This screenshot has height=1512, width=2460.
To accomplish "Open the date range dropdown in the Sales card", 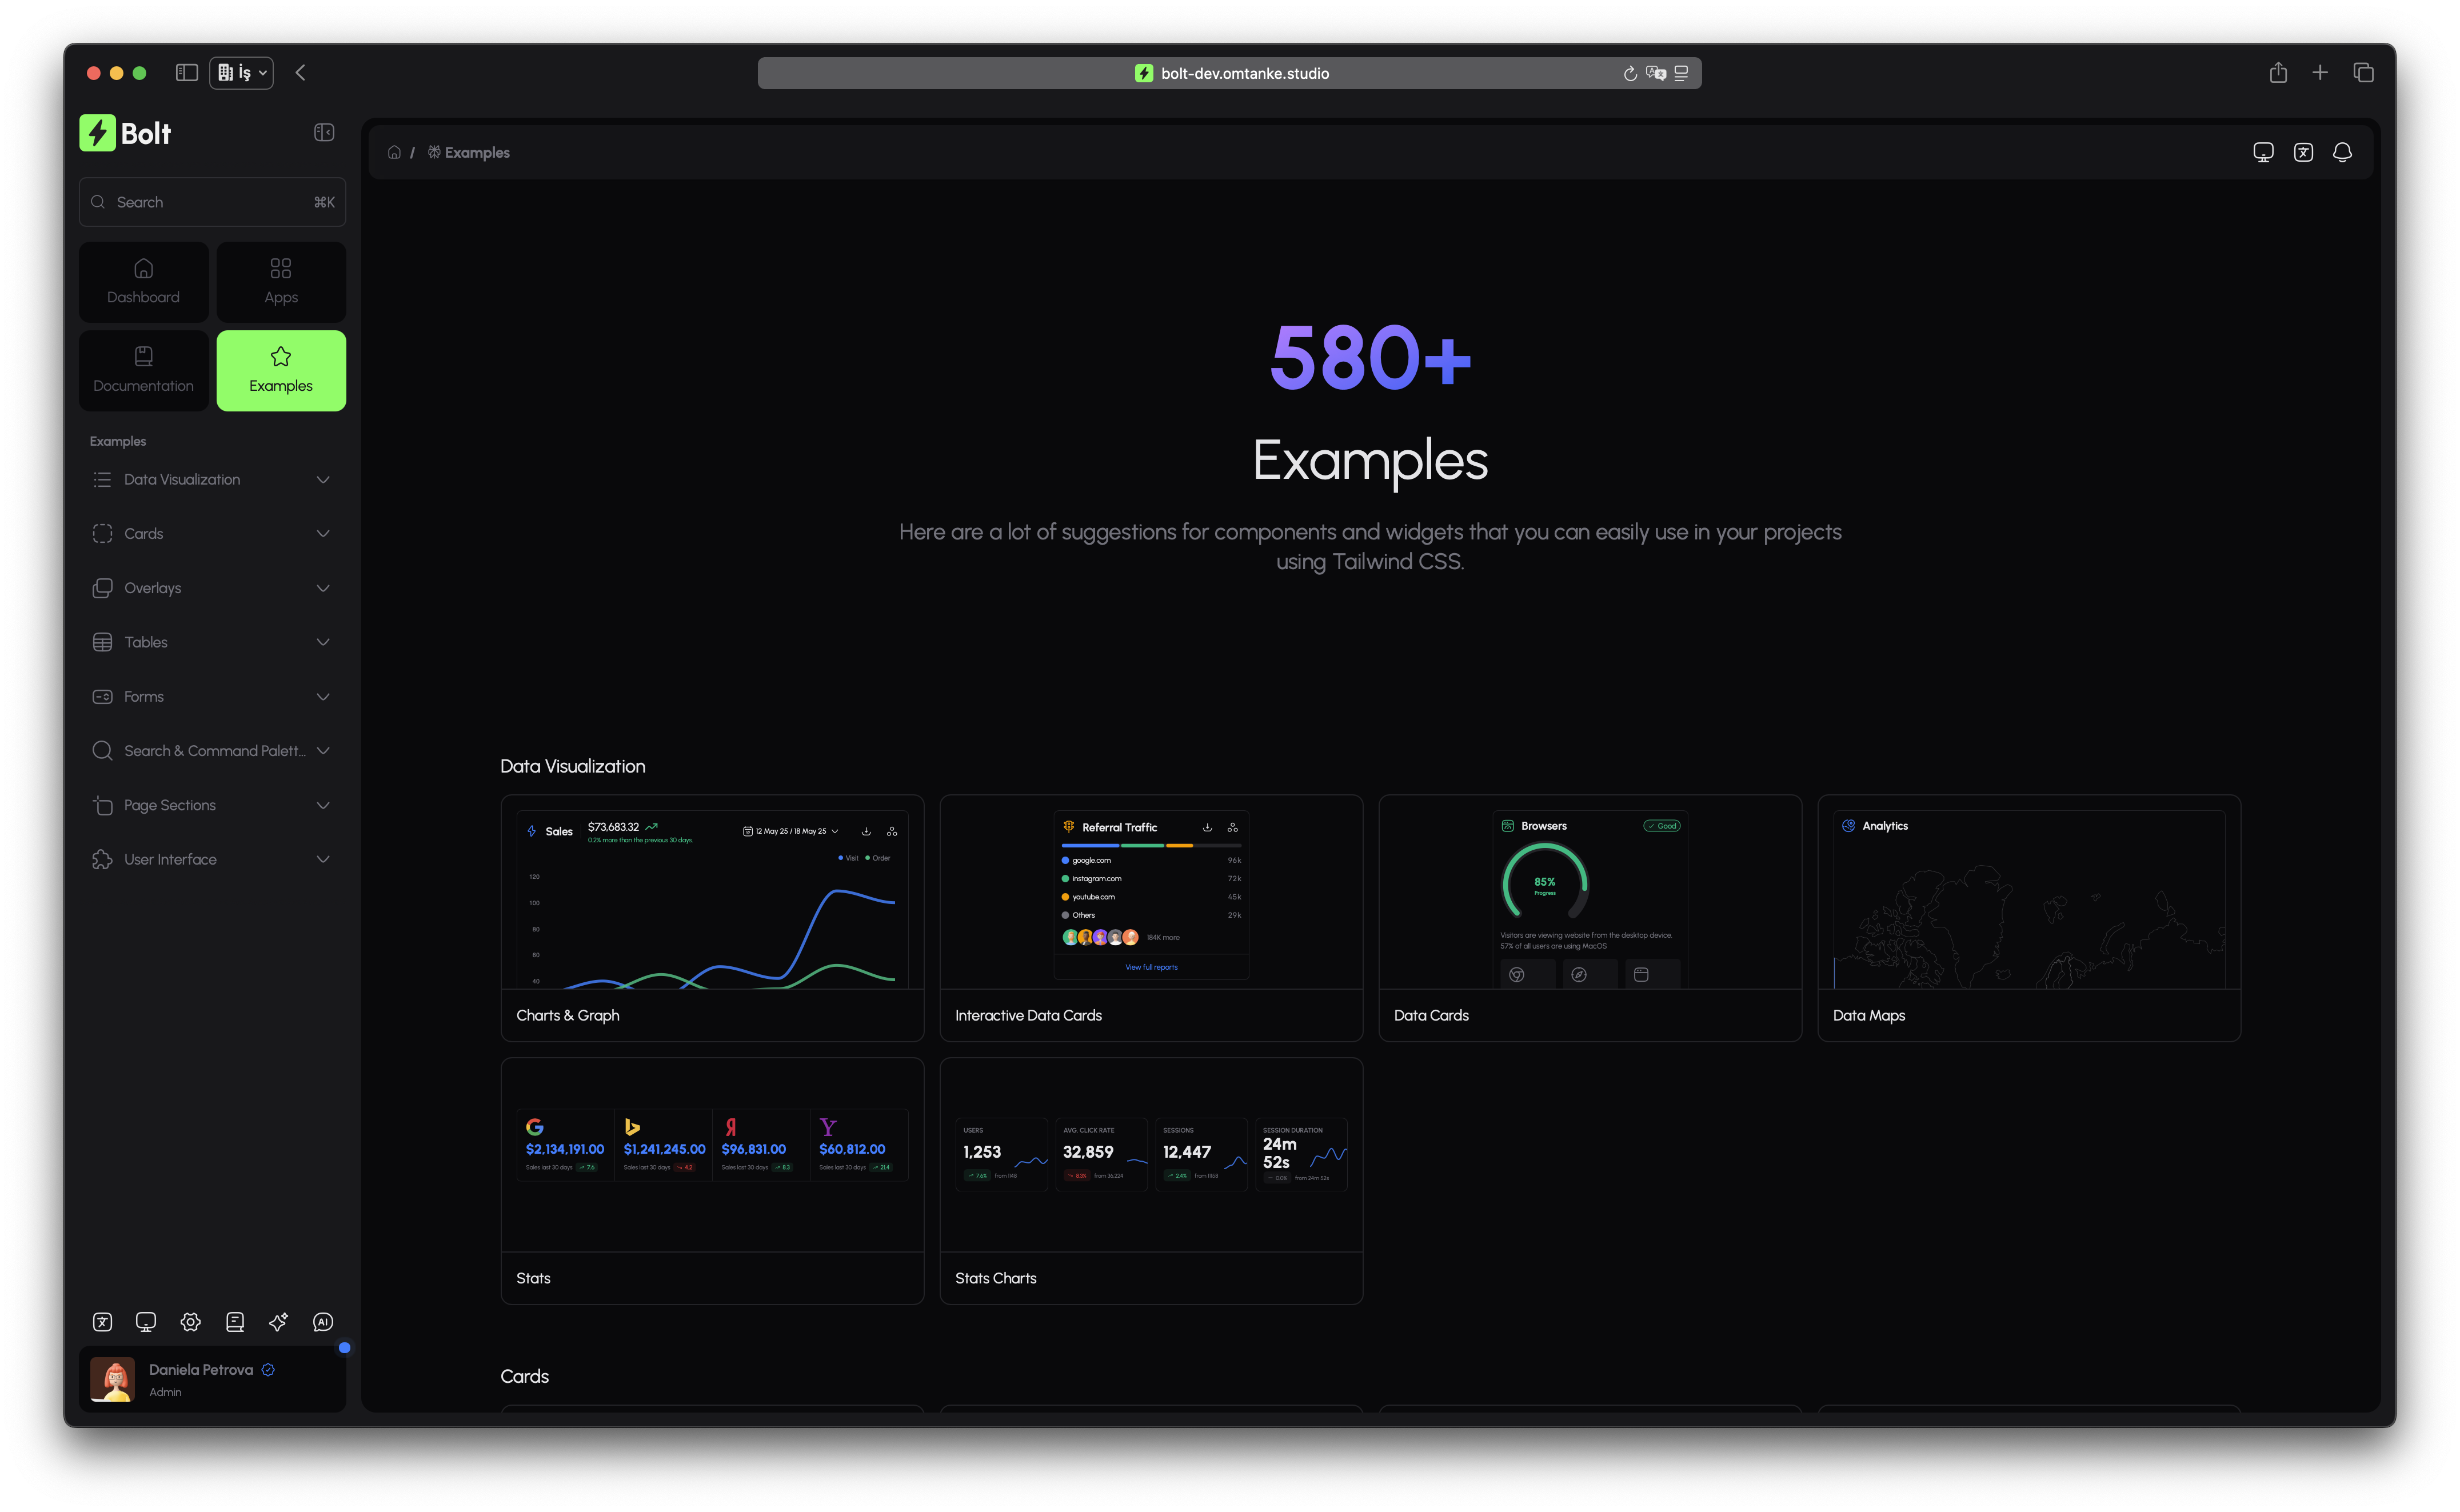I will coord(790,830).
